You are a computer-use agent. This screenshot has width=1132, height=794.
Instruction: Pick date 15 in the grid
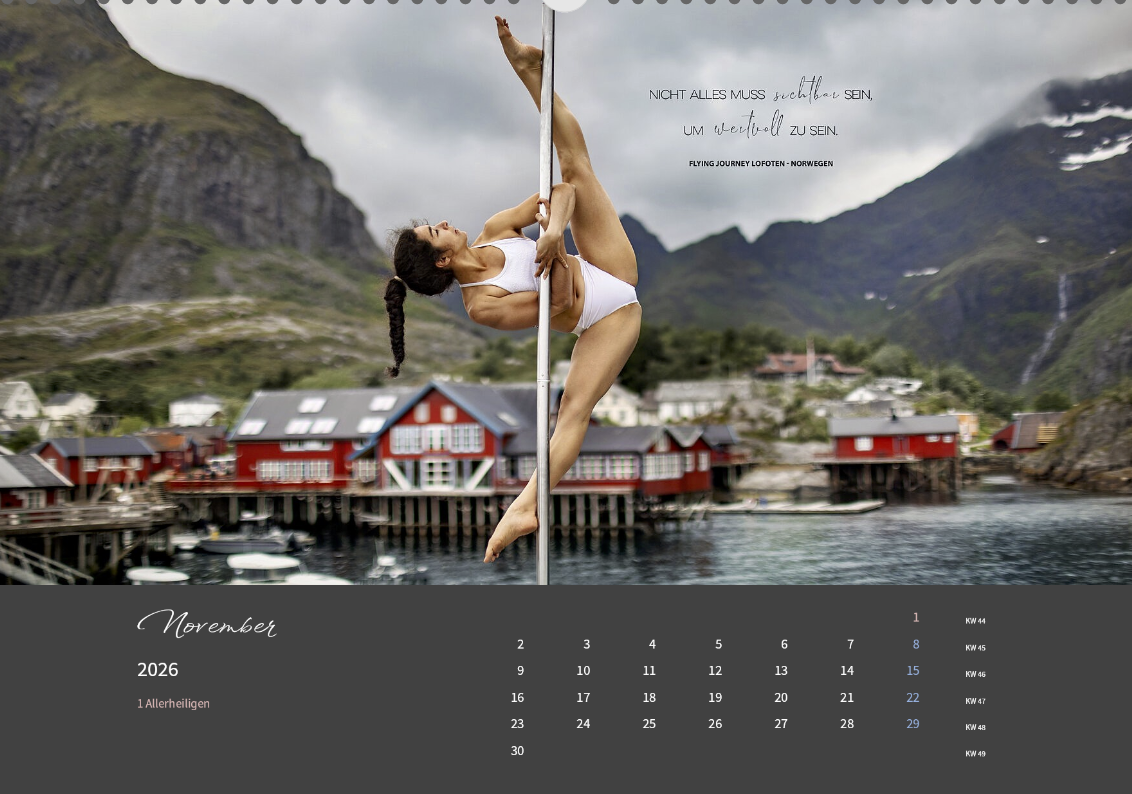(x=912, y=671)
